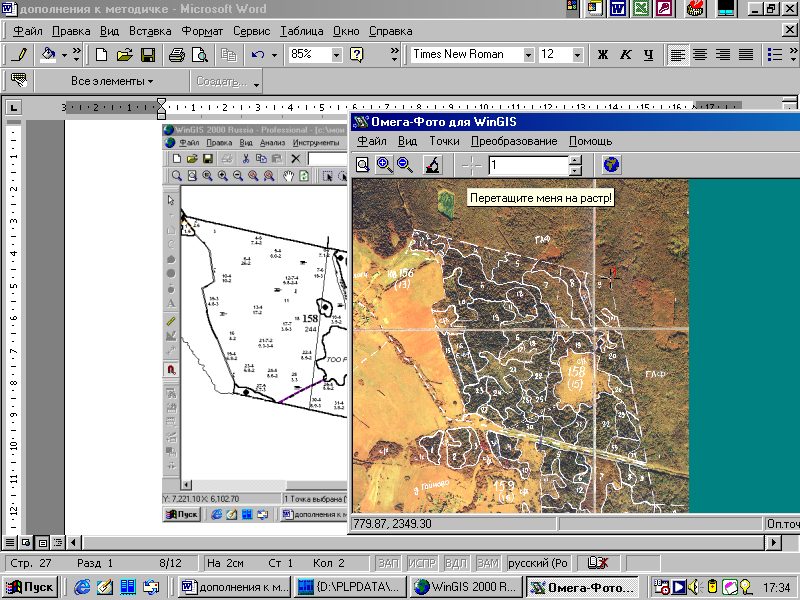Toggle ИСПР track changes indicator
The width and height of the screenshot is (800, 600).
421,563
